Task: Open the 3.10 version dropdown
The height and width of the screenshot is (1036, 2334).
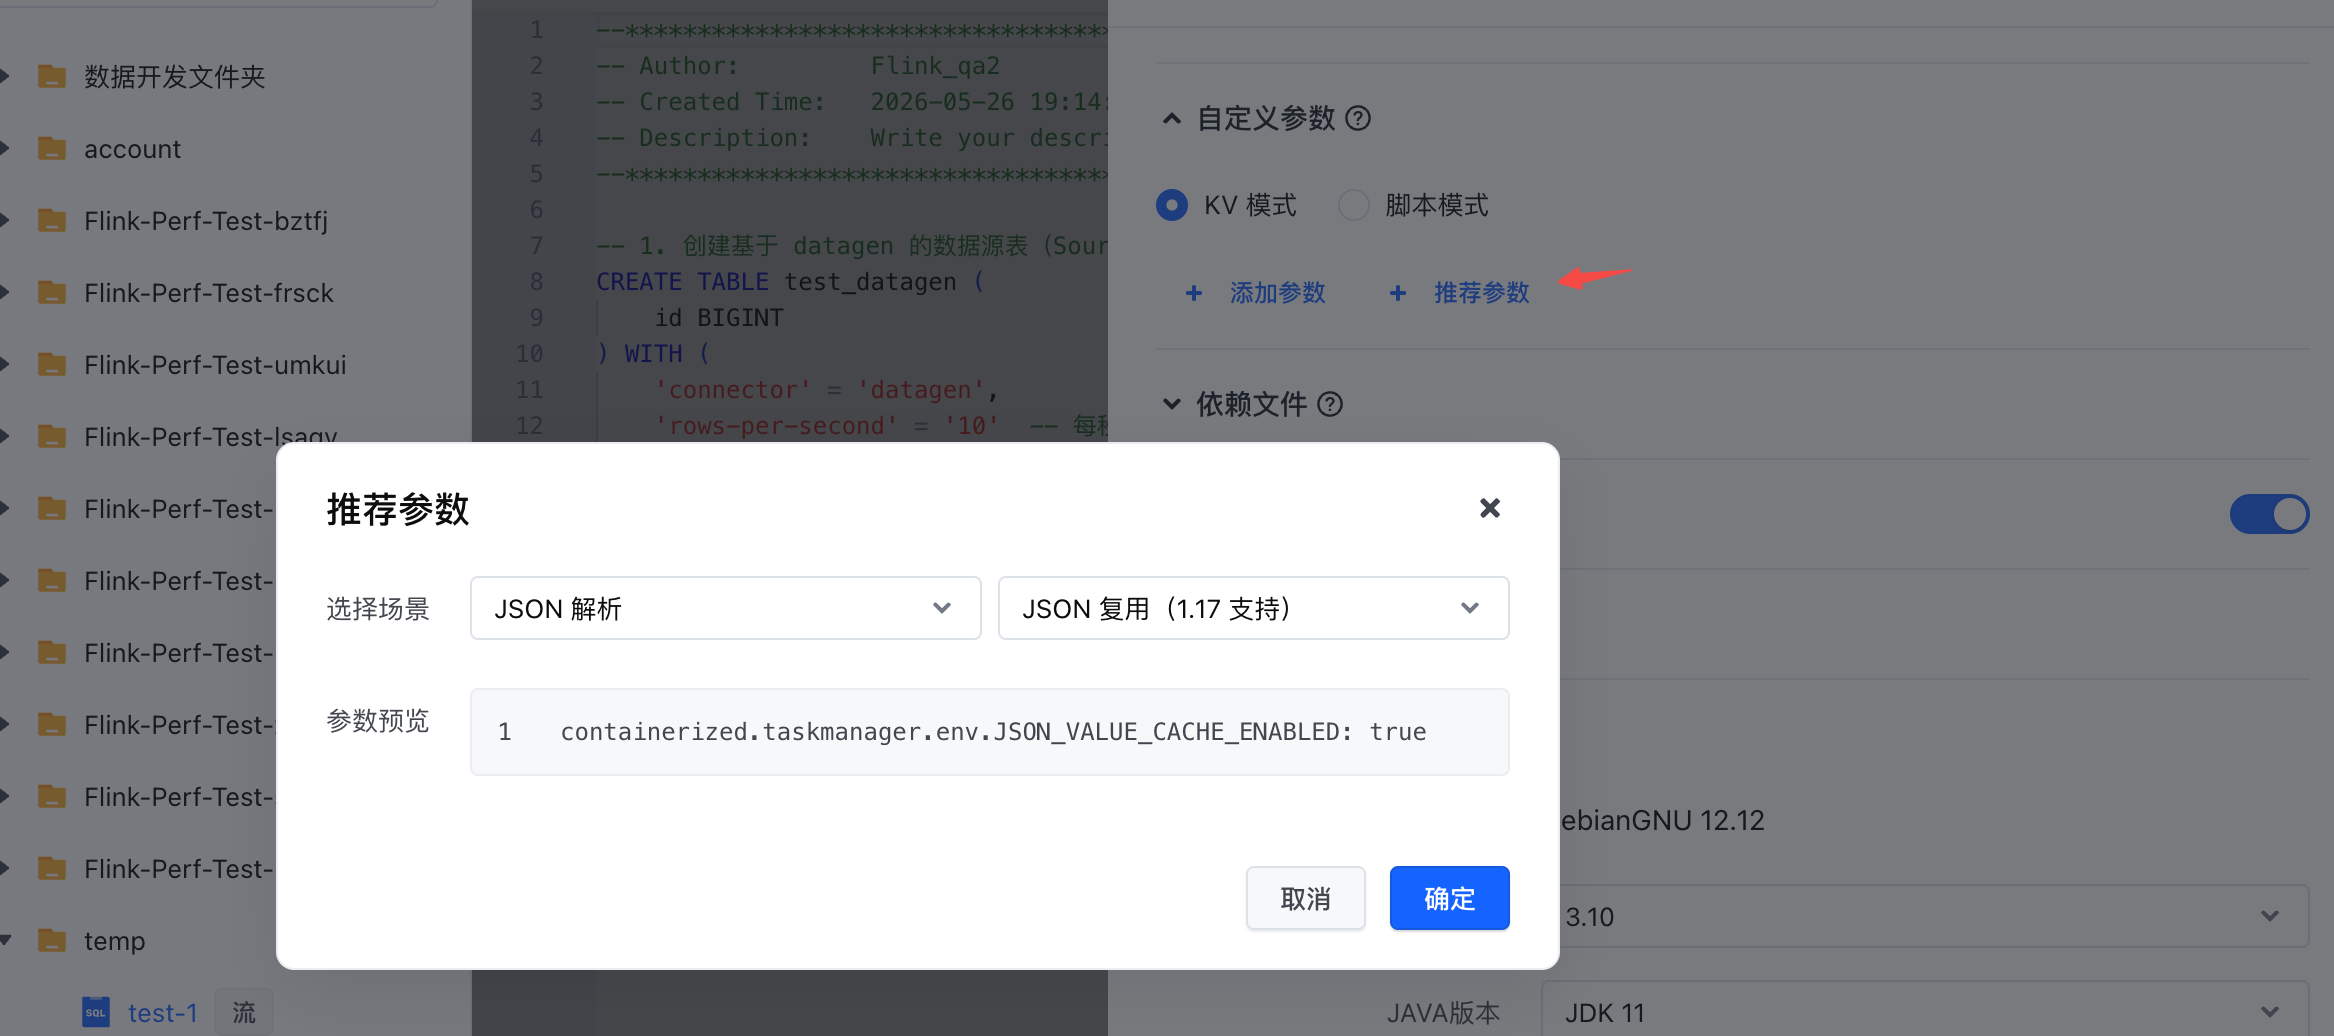Action: click(x=1925, y=916)
